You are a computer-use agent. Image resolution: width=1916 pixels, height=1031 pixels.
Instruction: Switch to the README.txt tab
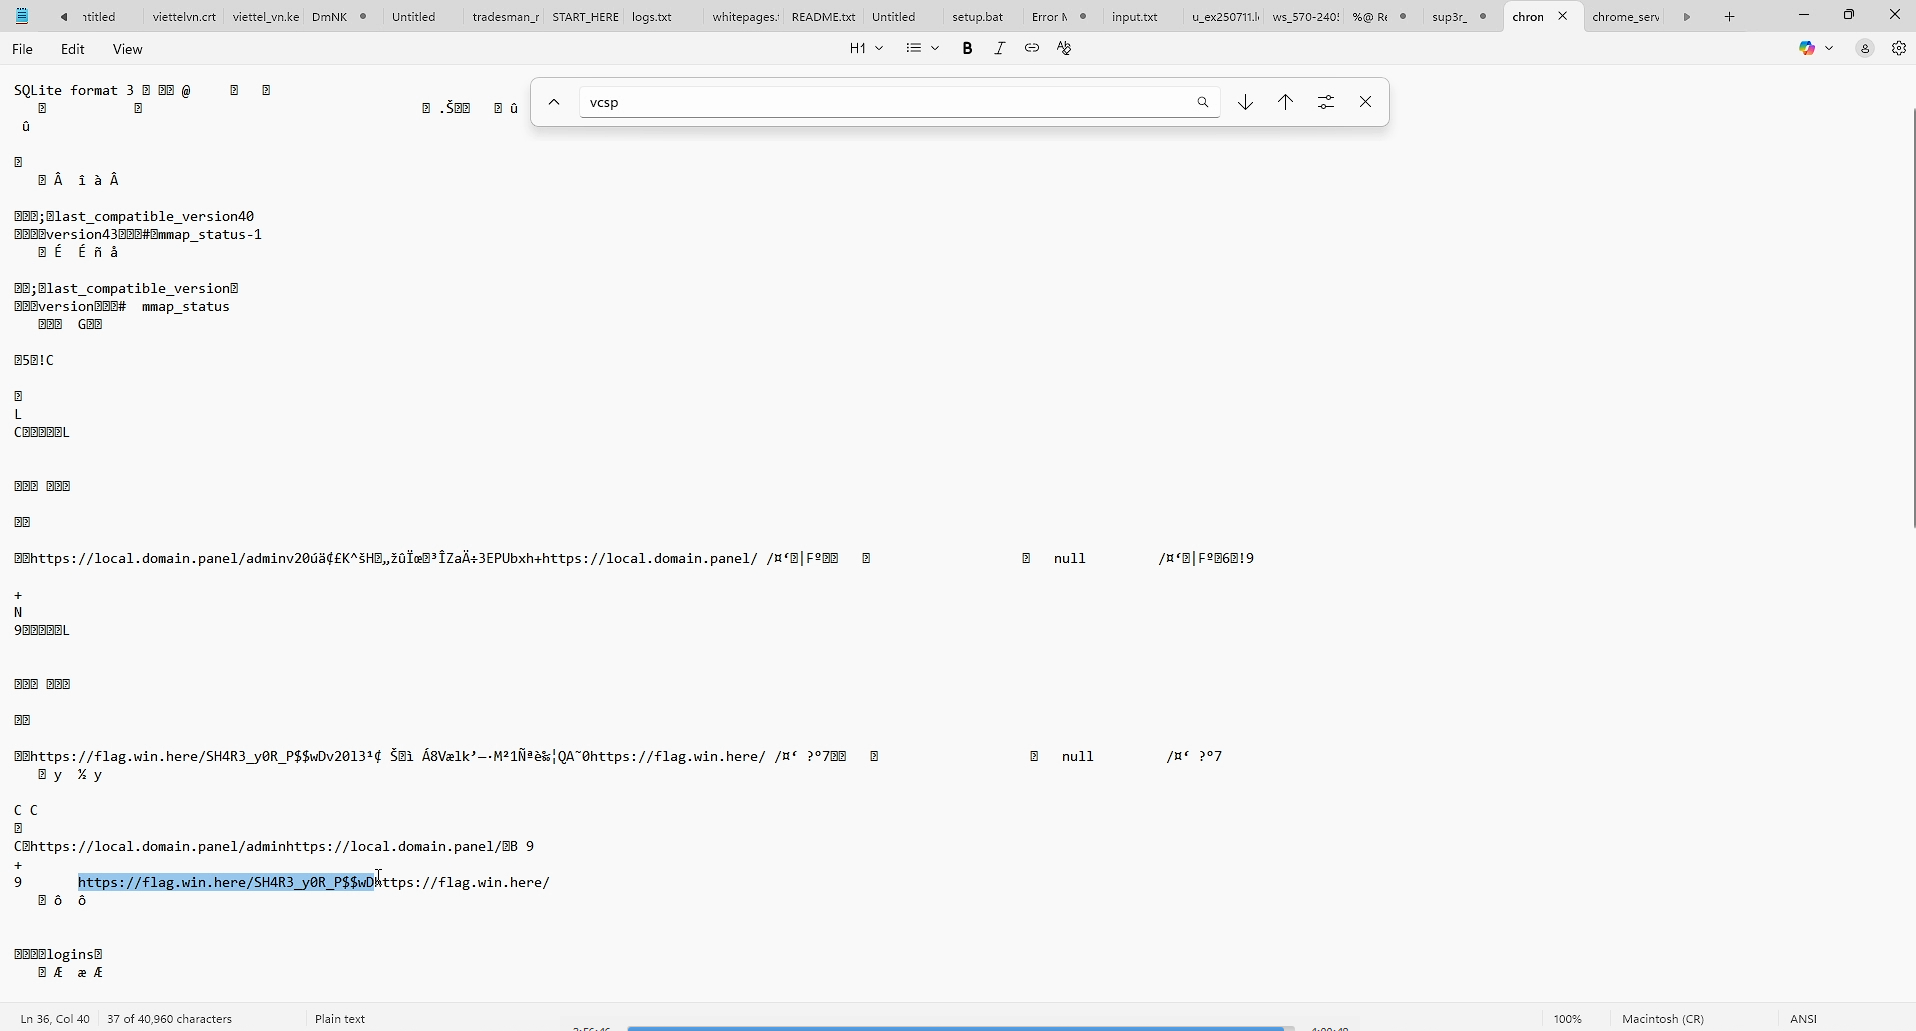(x=823, y=17)
